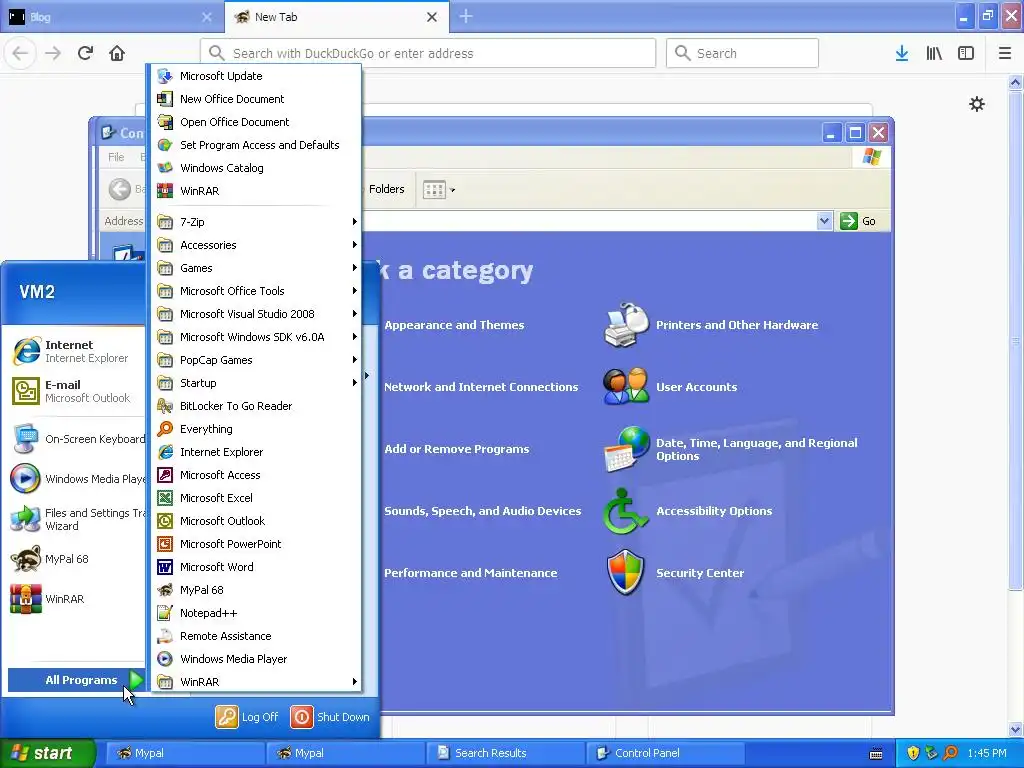1024x768 pixels.
Task: Expand Microsoft Windows SDK v6.0A folder
Action: pos(256,337)
